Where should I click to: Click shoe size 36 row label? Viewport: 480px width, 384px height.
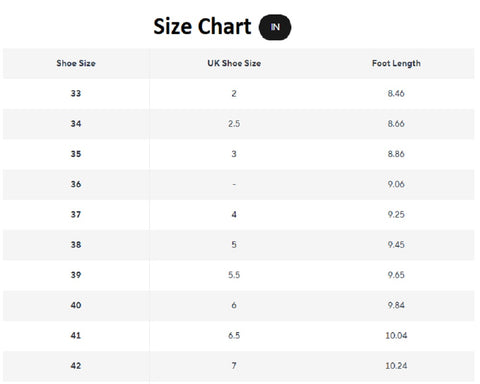(76, 184)
